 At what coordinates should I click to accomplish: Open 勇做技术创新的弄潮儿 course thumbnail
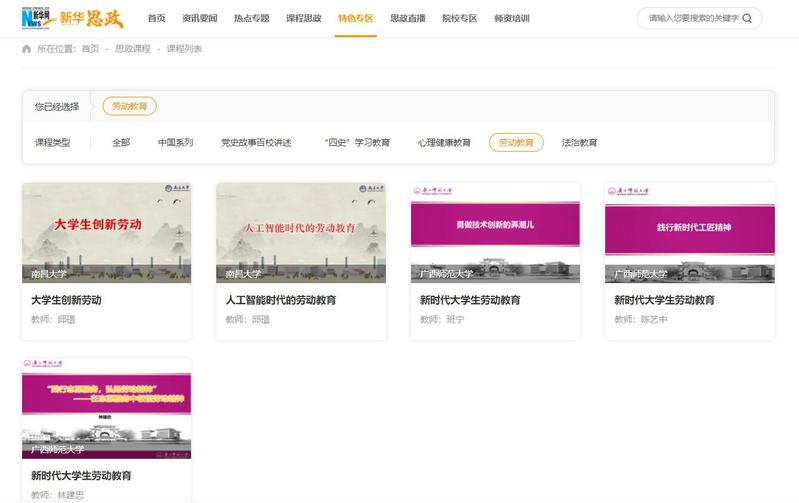pyautogui.click(x=495, y=232)
